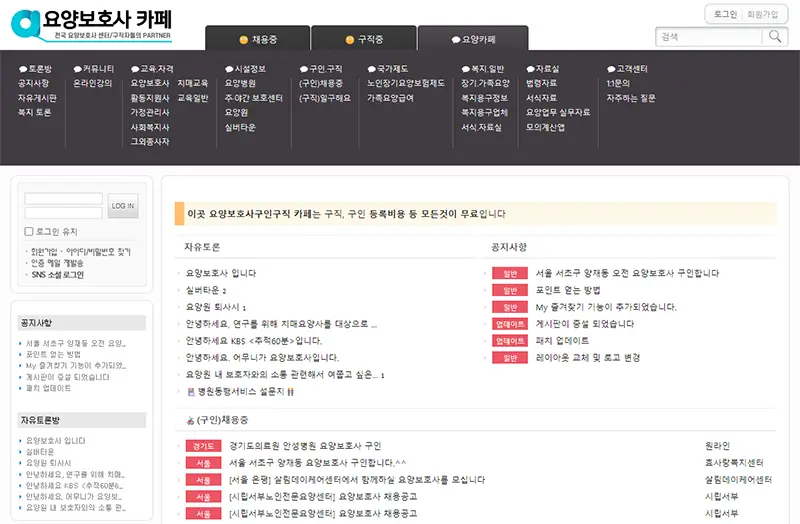The width and height of the screenshot is (800, 524).
Task: Open listing 경기도의료원 안성병원 요양보호사 구인
Action: click(x=305, y=446)
